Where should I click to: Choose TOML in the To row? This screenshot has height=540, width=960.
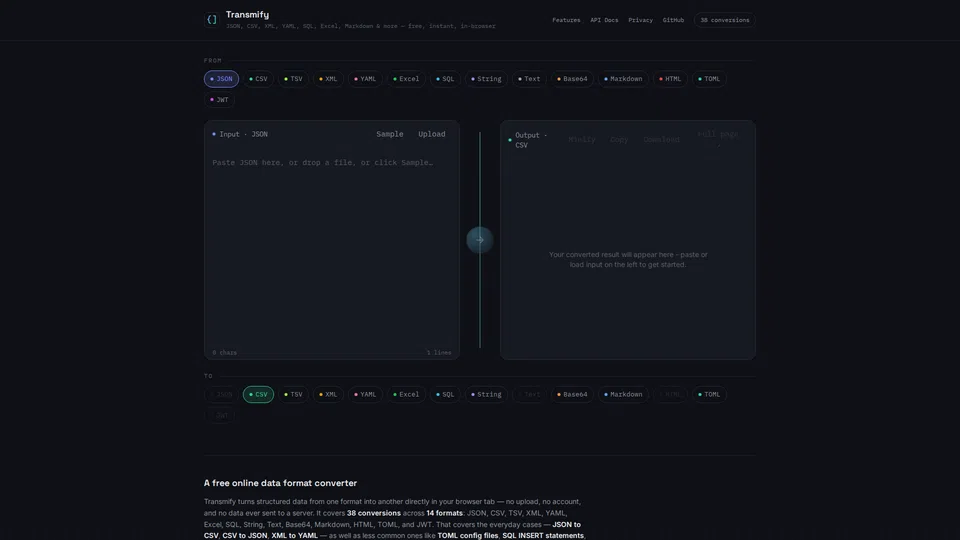pos(709,394)
